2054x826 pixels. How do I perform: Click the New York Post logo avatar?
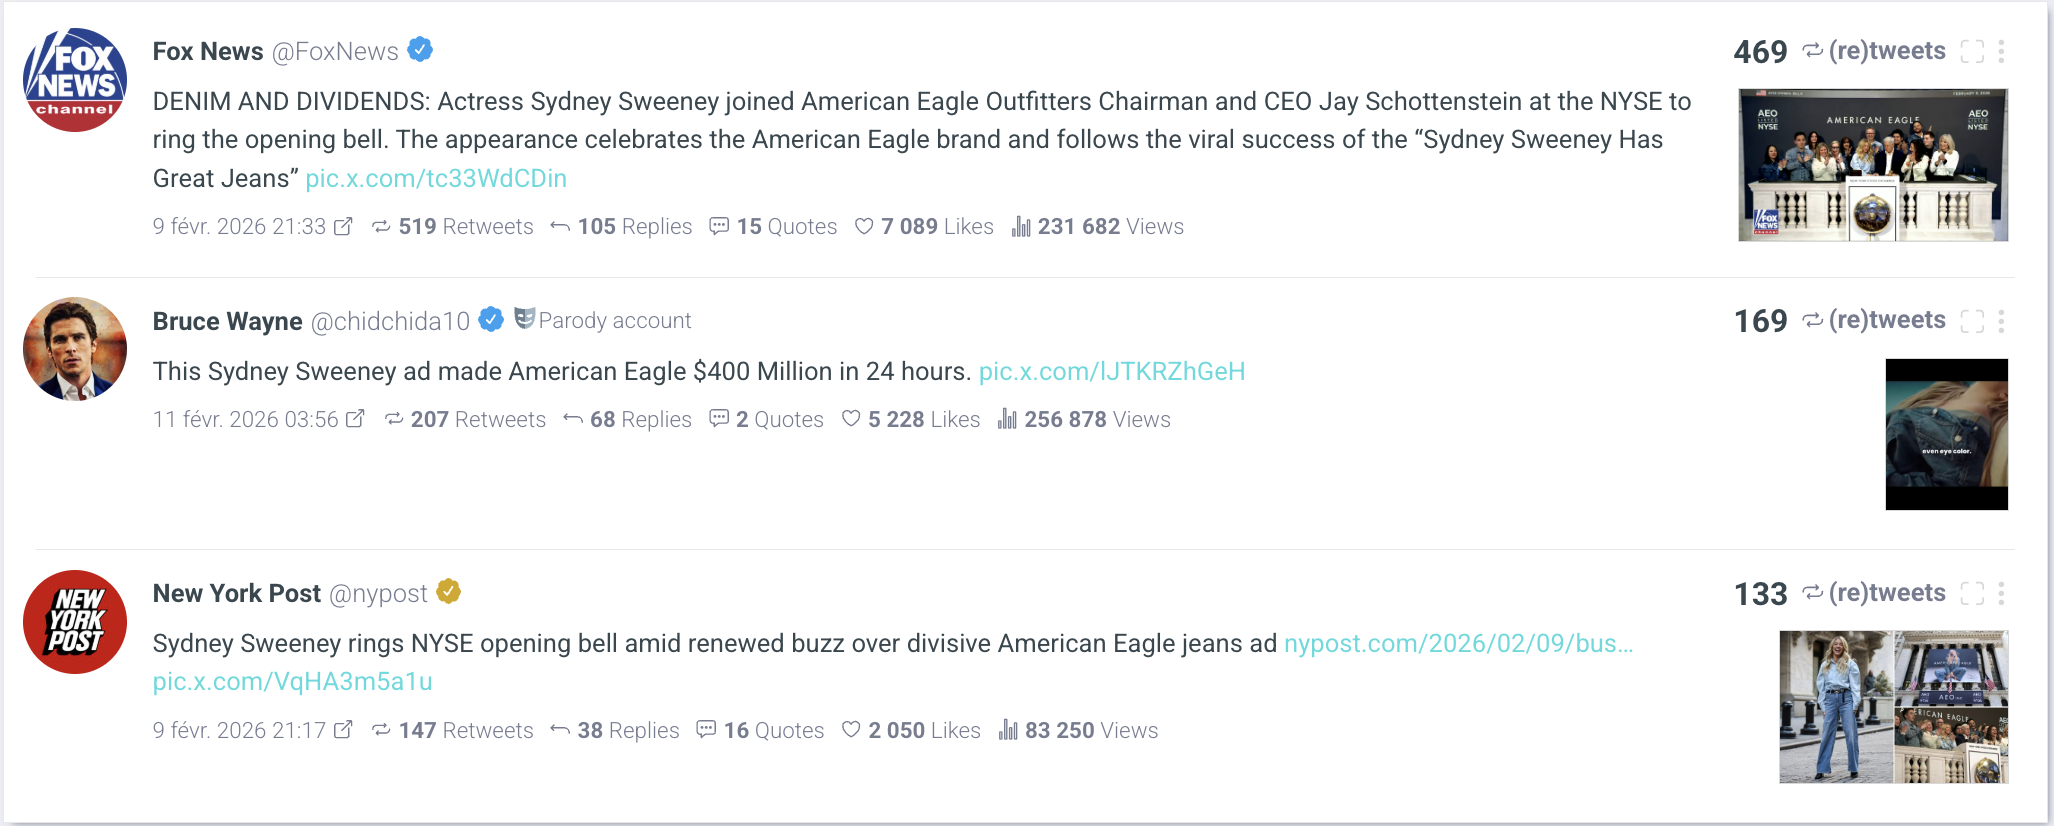click(x=75, y=622)
